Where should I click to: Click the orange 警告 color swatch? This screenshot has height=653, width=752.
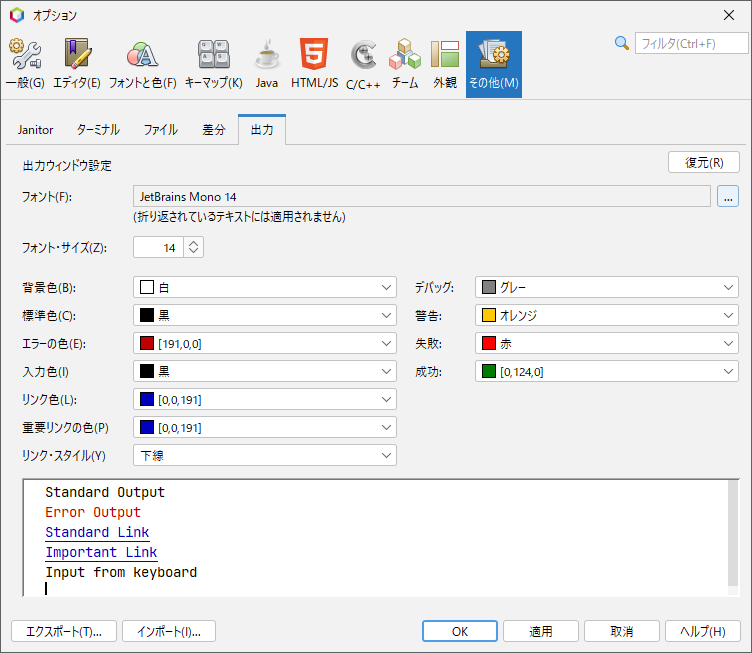pyautogui.click(x=489, y=315)
